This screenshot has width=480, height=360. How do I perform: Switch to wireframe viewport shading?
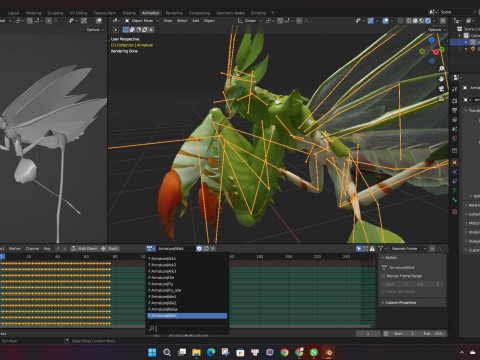point(409,21)
